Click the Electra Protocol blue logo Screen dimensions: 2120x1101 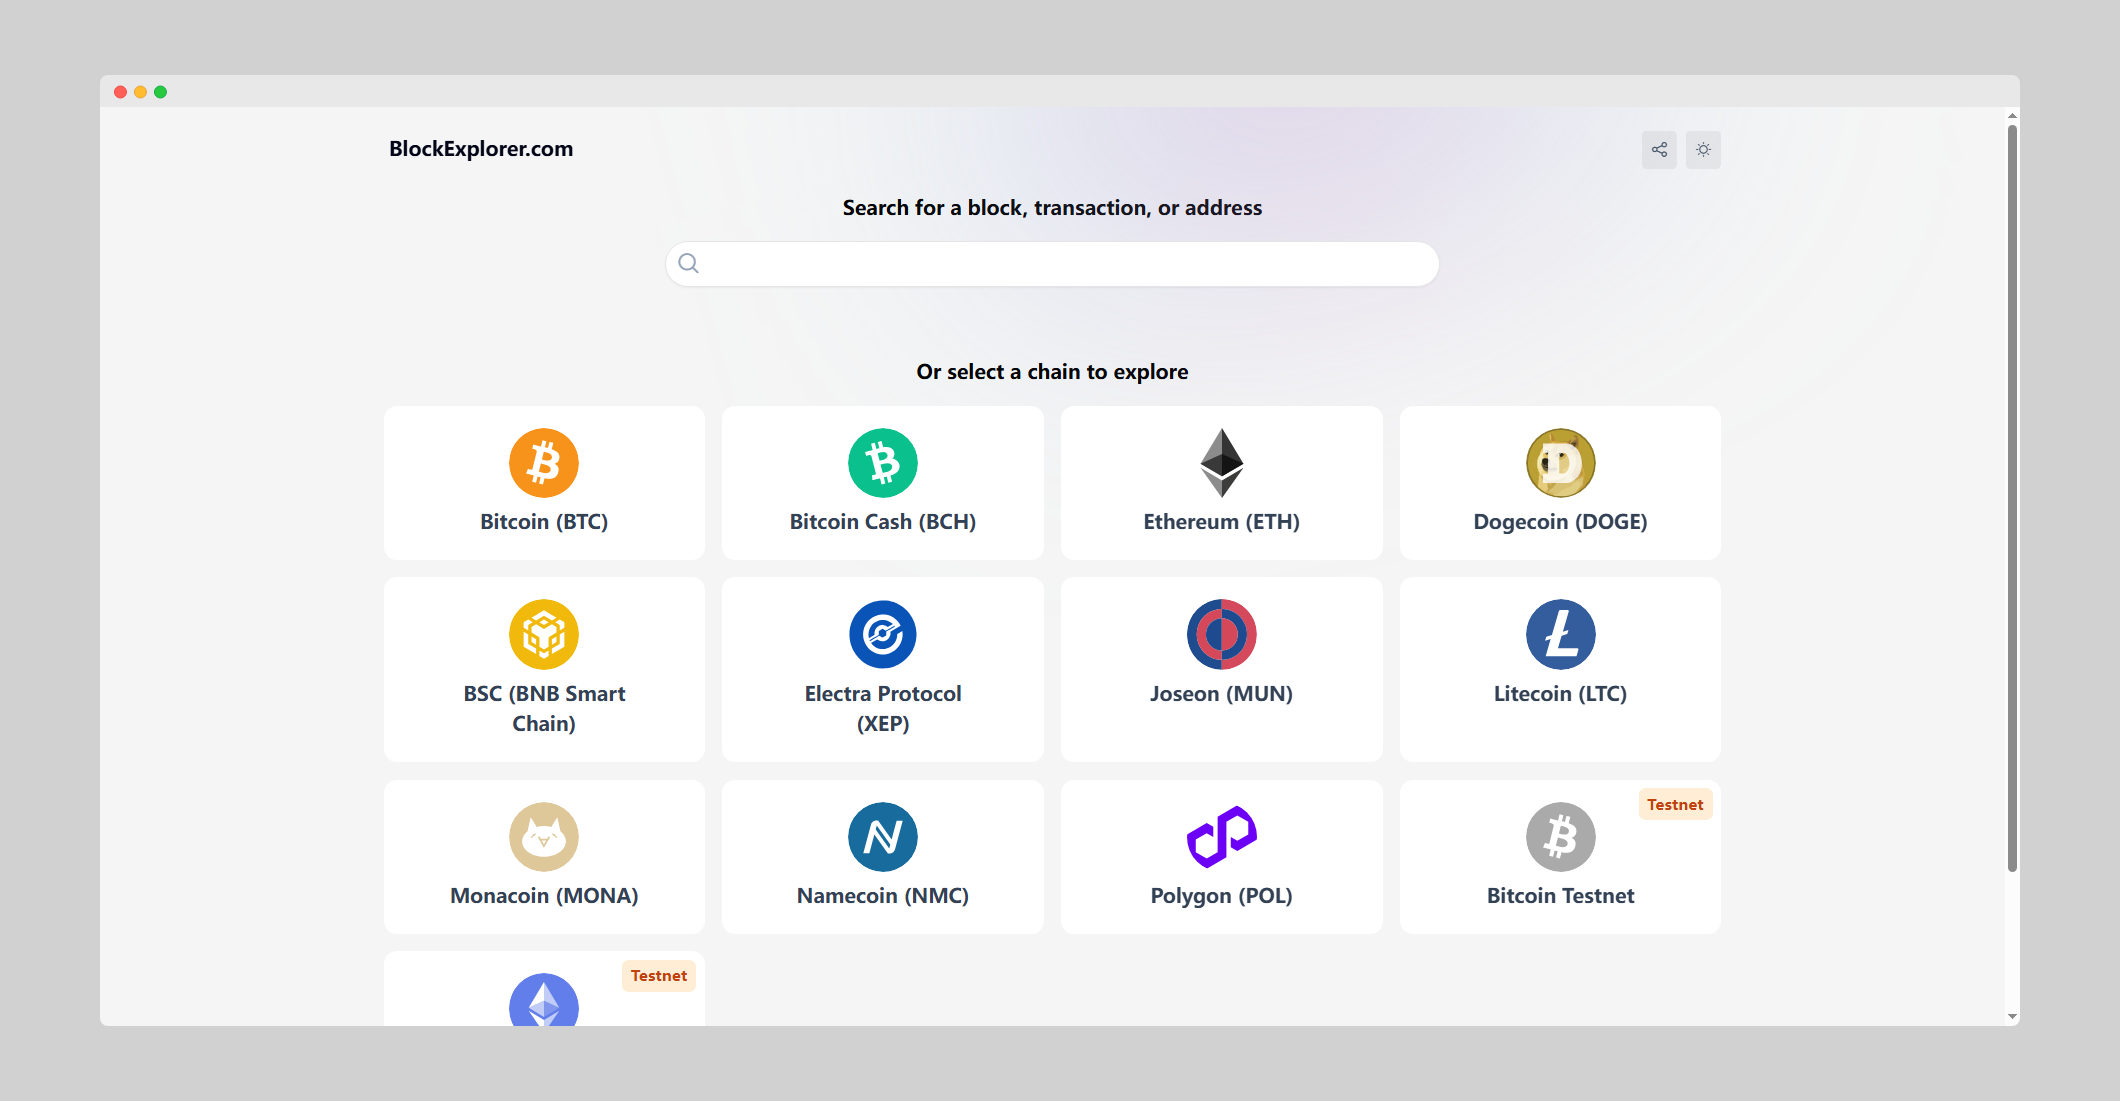coord(882,634)
